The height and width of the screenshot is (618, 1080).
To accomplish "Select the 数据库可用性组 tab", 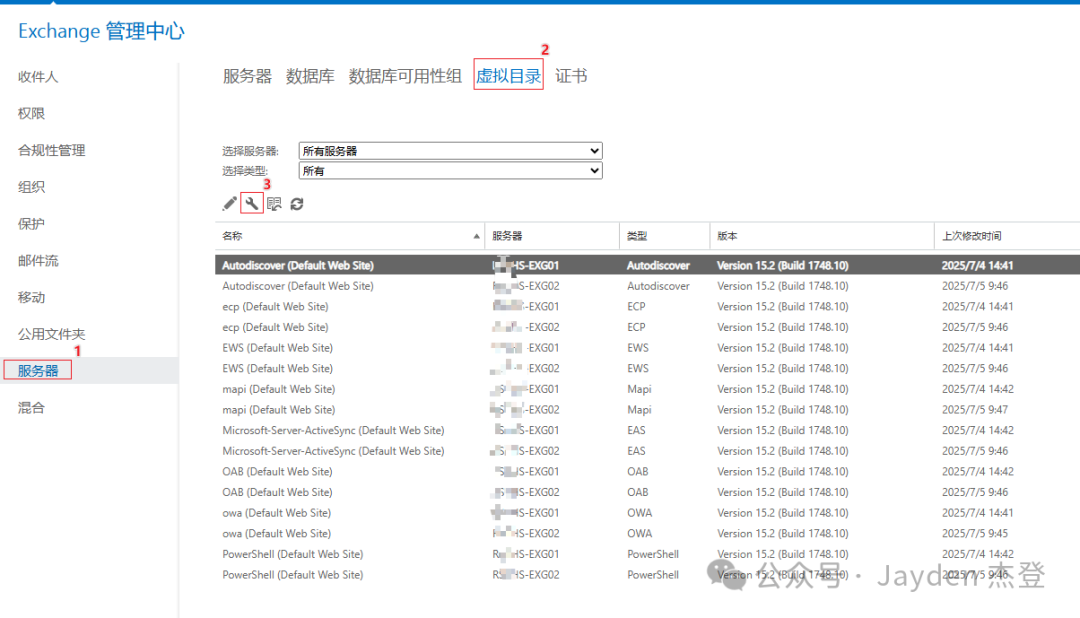I will pyautogui.click(x=405, y=76).
